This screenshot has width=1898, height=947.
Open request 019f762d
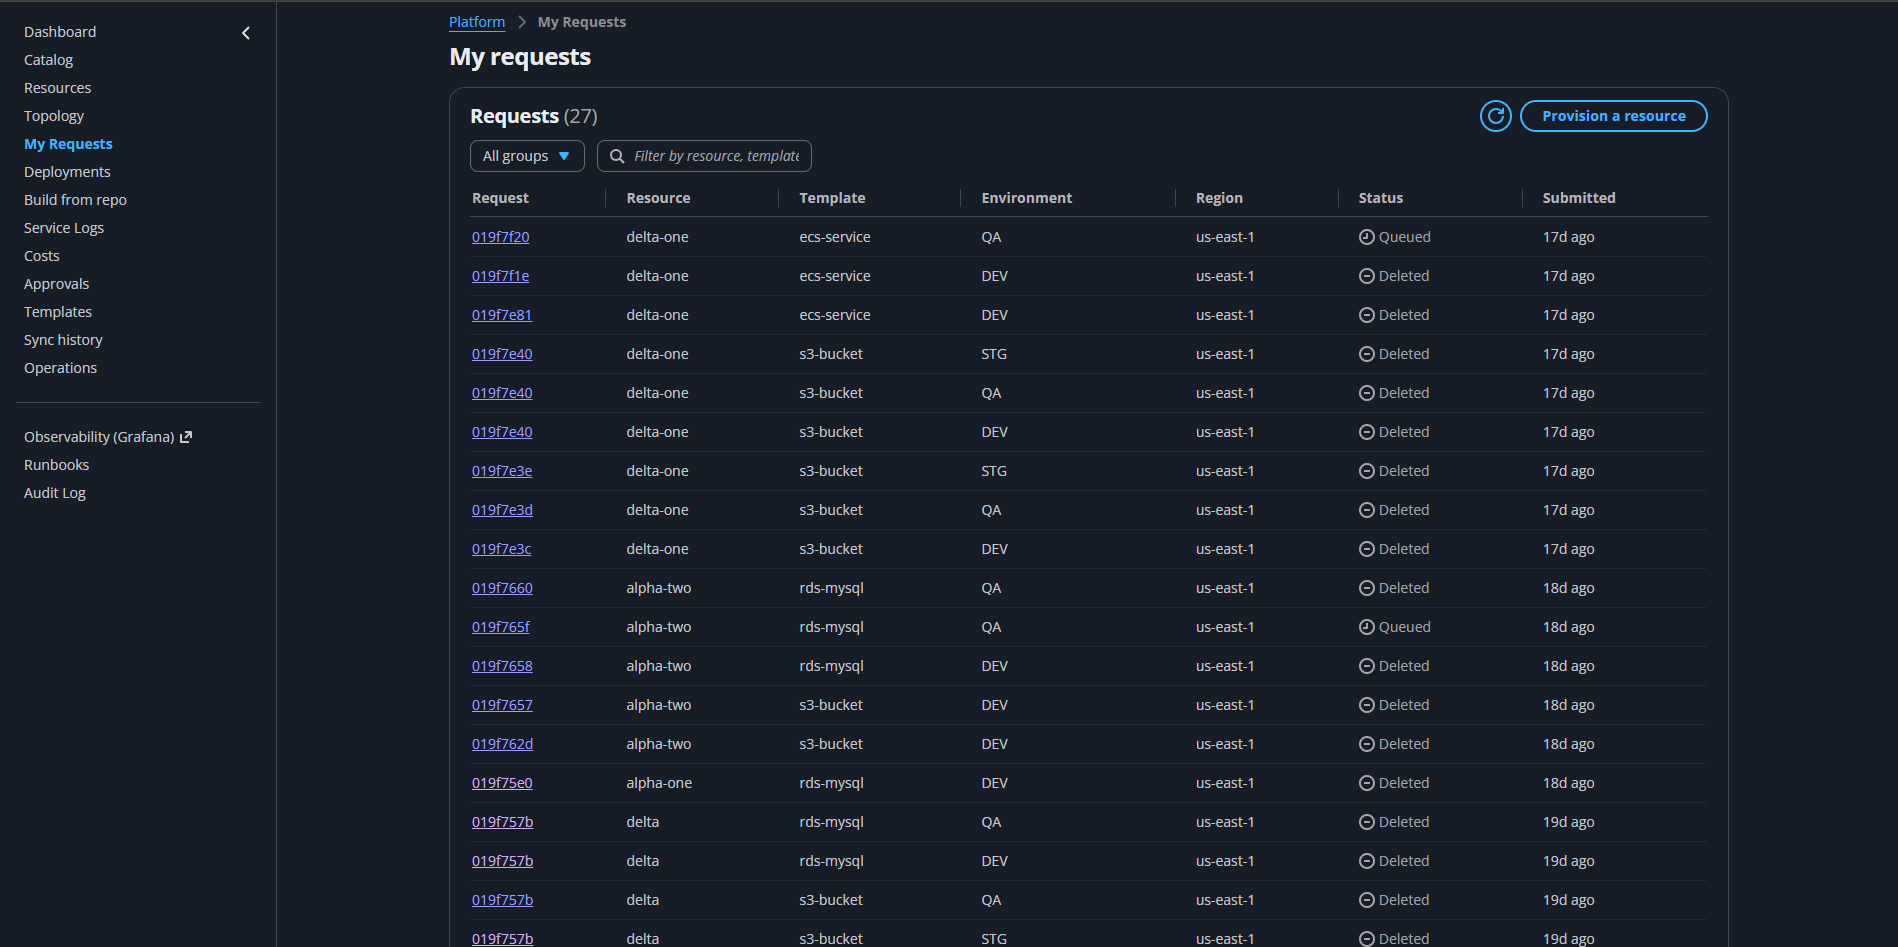point(502,744)
